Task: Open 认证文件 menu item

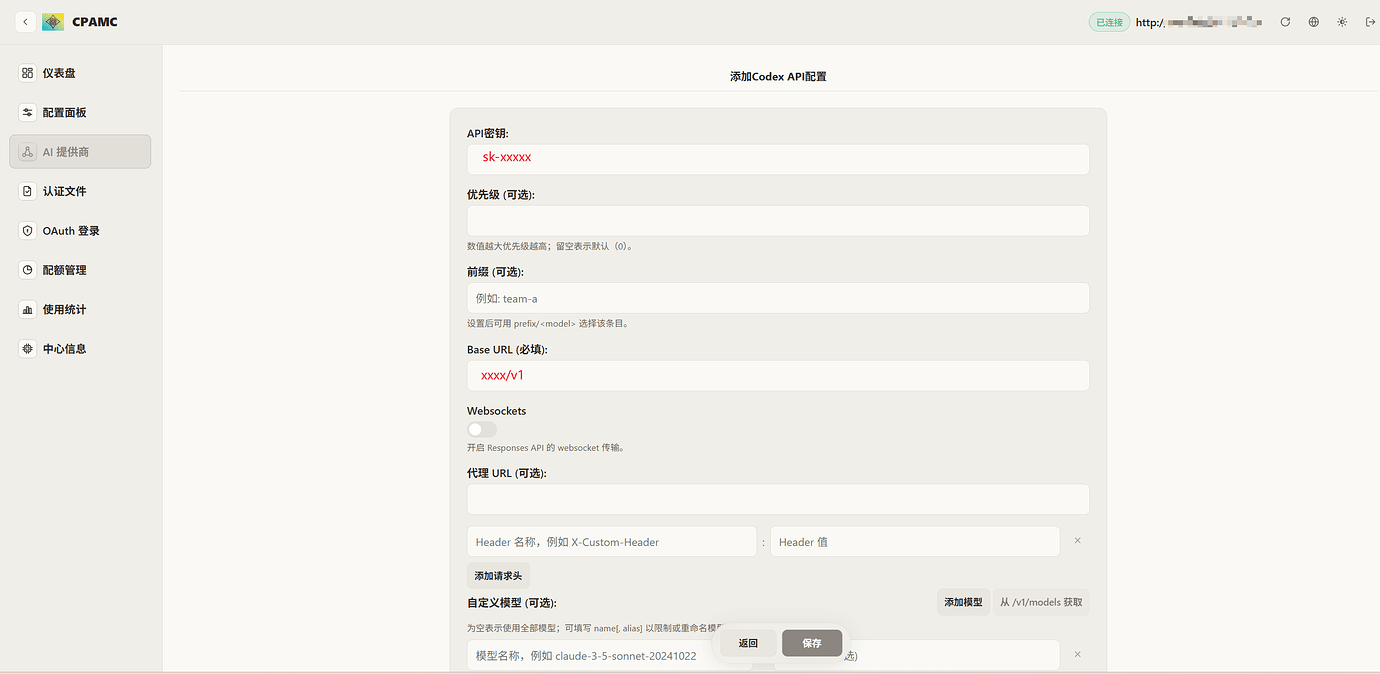Action: [80, 191]
